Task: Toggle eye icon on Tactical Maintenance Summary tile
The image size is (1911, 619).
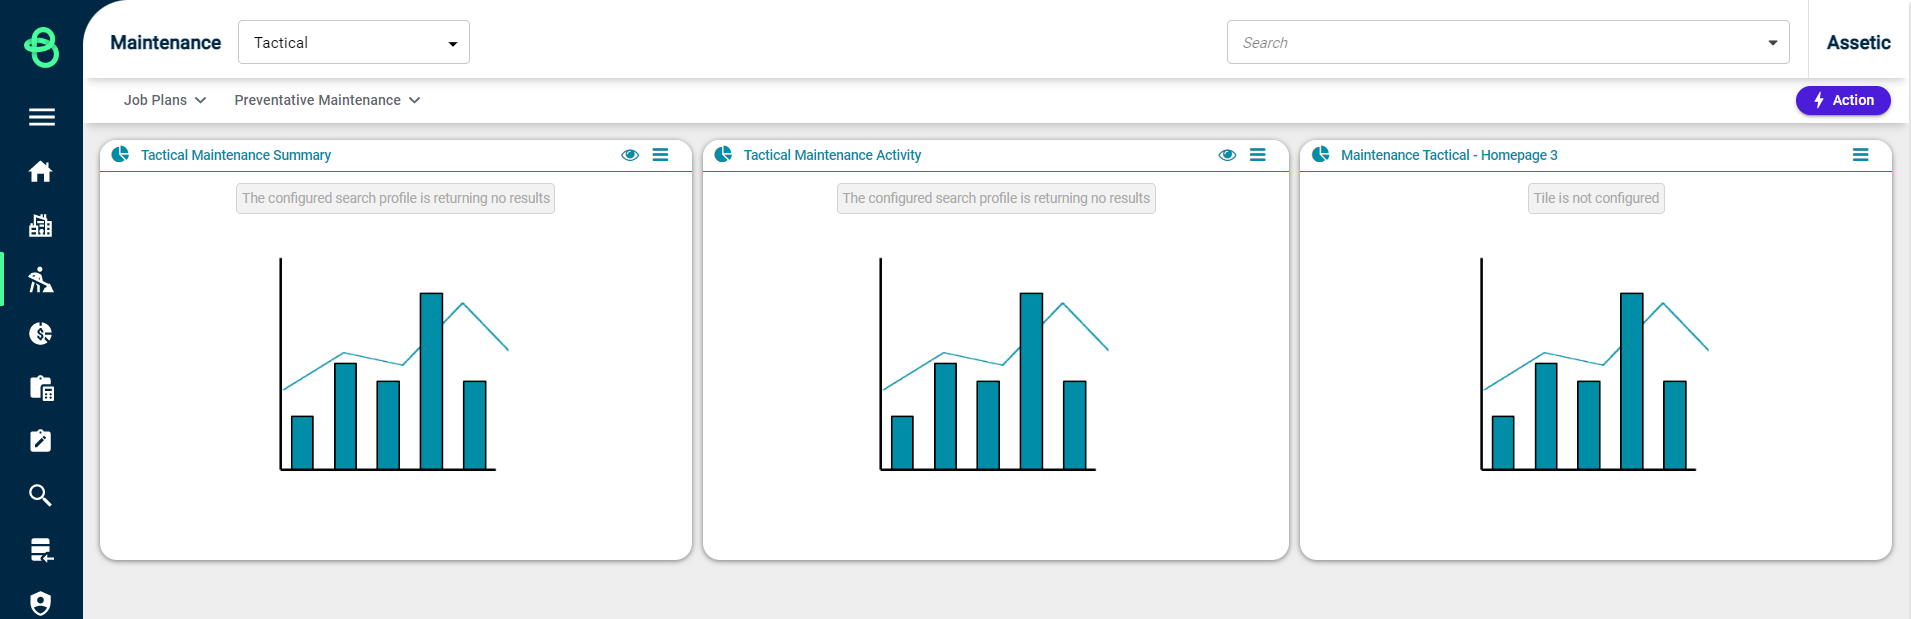Action: coord(630,155)
